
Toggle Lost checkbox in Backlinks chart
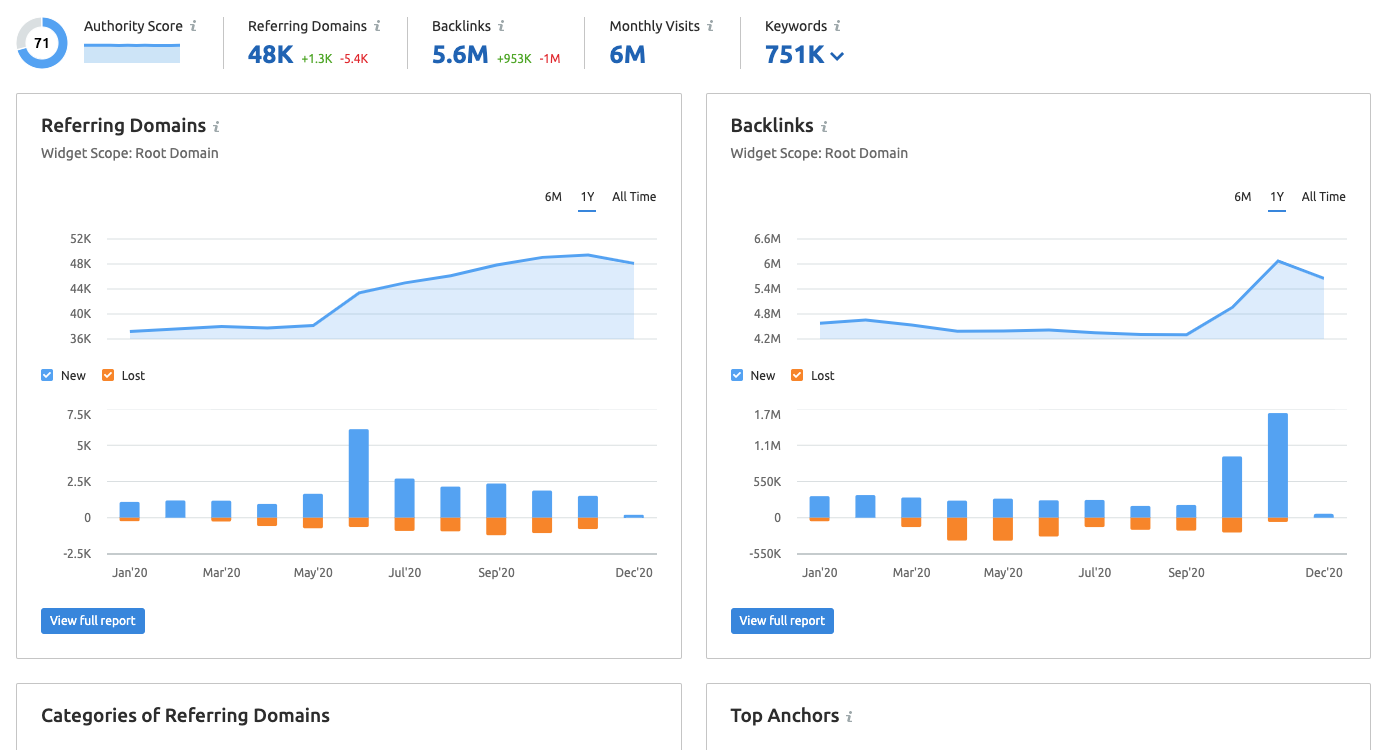797,376
